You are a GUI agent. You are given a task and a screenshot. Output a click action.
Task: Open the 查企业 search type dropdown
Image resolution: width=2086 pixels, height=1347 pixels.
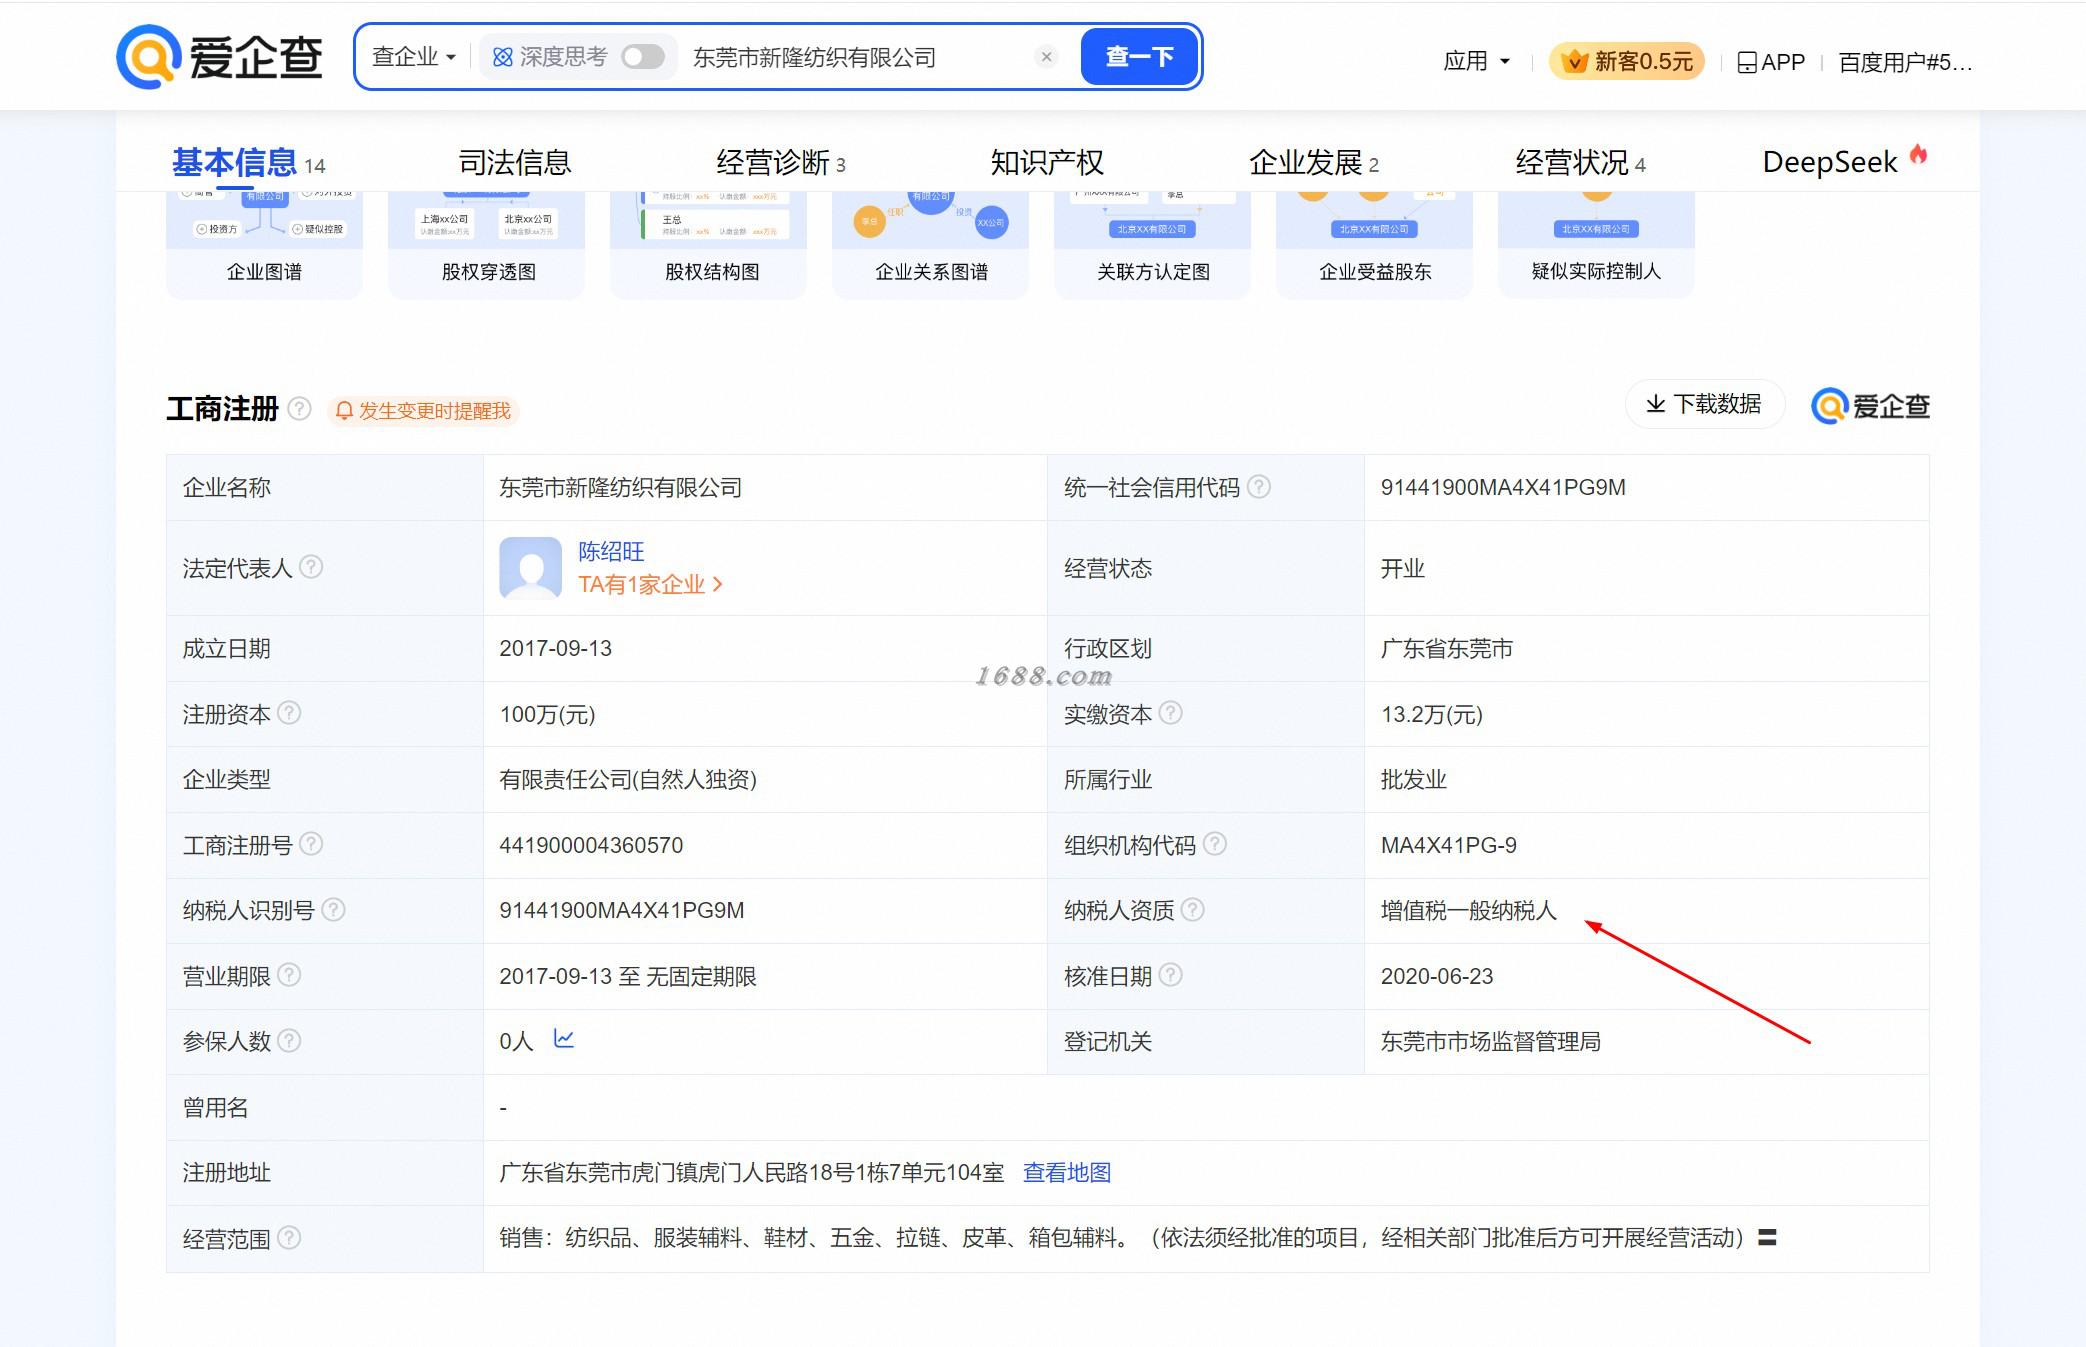(413, 57)
